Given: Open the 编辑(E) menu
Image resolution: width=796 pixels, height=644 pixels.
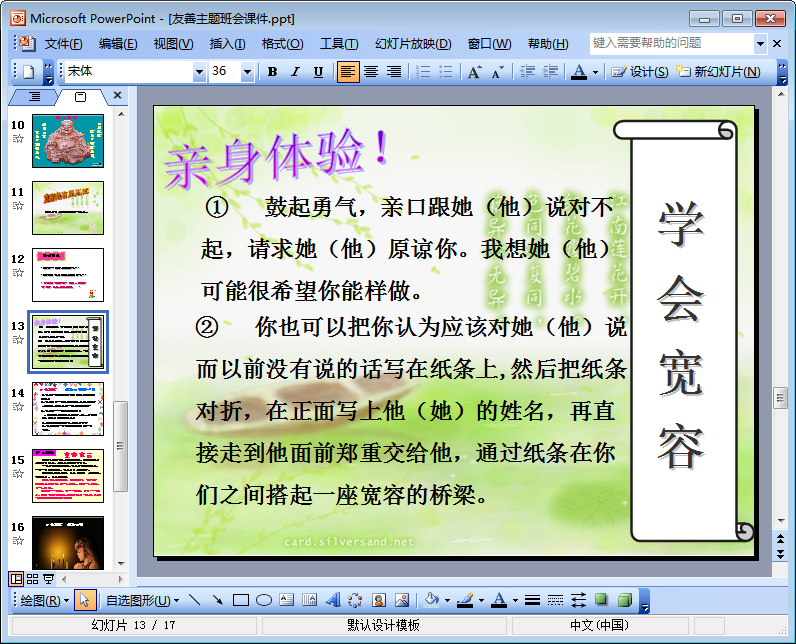Looking at the screenshot, I should click(x=118, y=44).
